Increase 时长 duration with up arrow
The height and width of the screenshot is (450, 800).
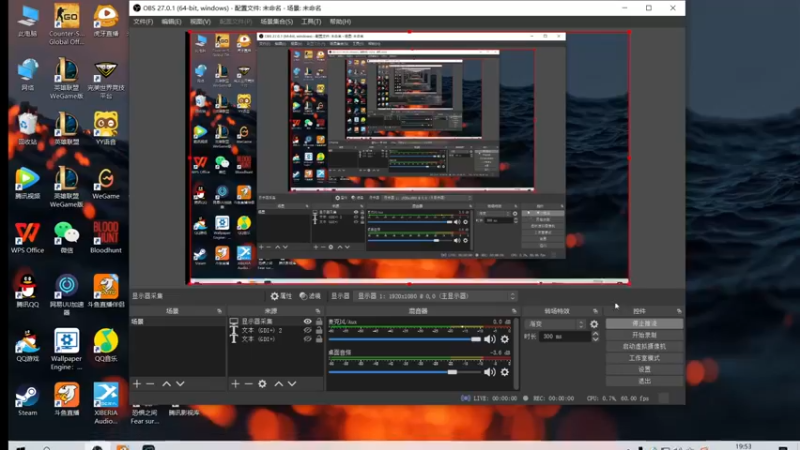tap(595, 334)
